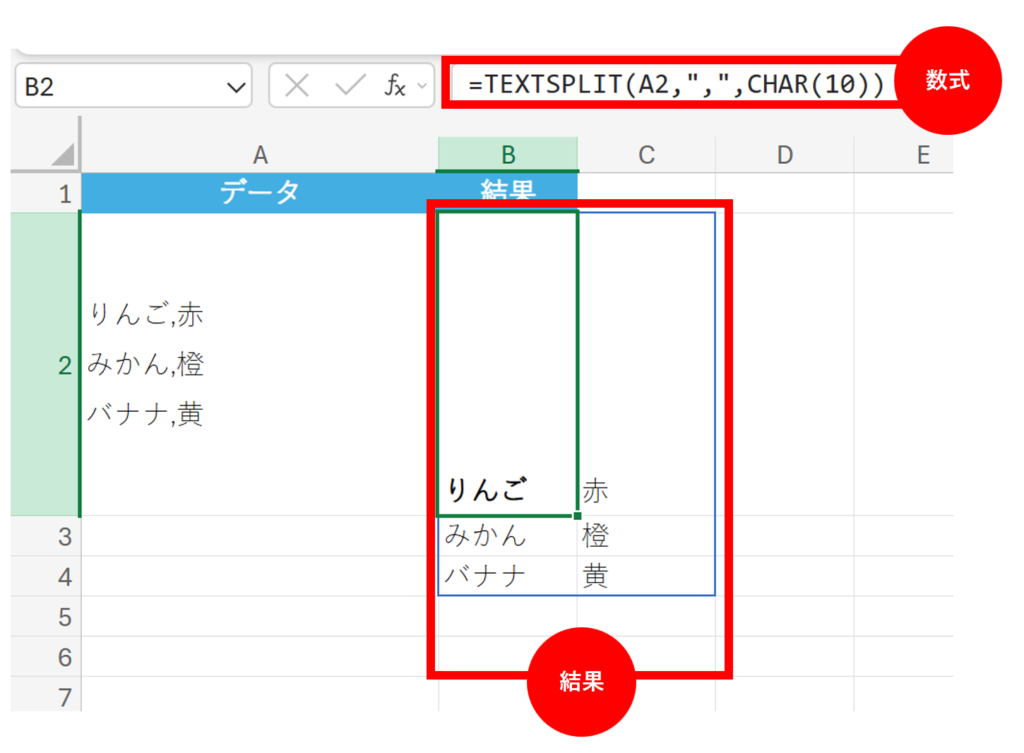Viewport: 1024px width, 753px height.
Task: Select the column D header
Action: point(785,155)
